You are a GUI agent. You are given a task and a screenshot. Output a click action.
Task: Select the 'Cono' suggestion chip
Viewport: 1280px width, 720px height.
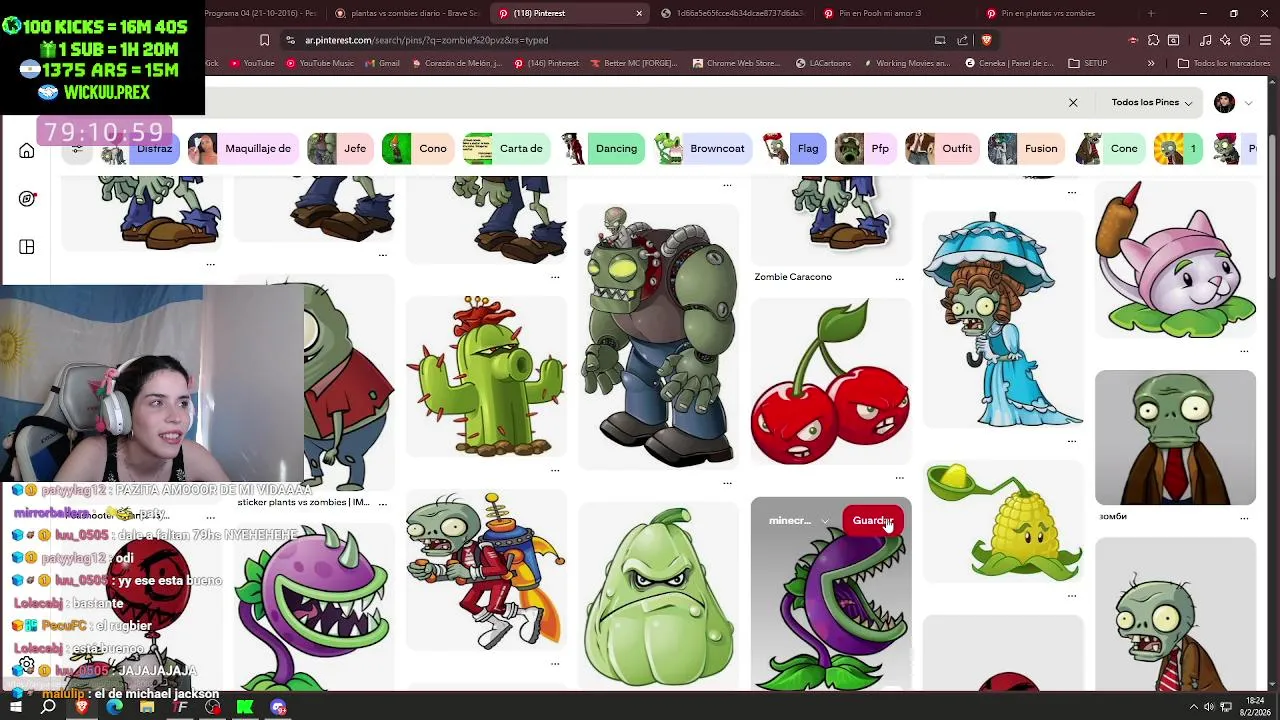tap(417, 148)
